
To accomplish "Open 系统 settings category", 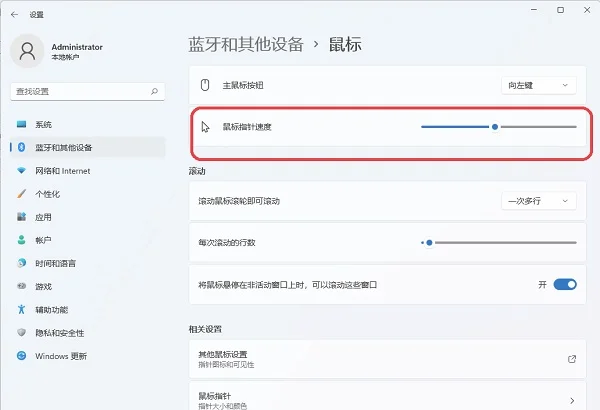I will [88, 124].
